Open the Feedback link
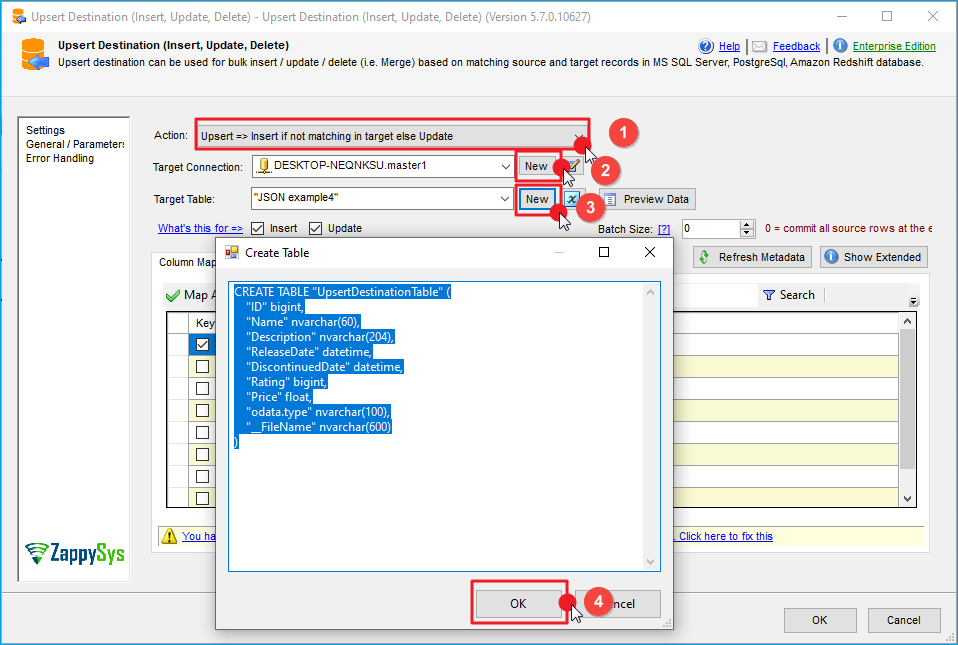The height and width of the screenshot is (645, 958). [x=796, y=46]
